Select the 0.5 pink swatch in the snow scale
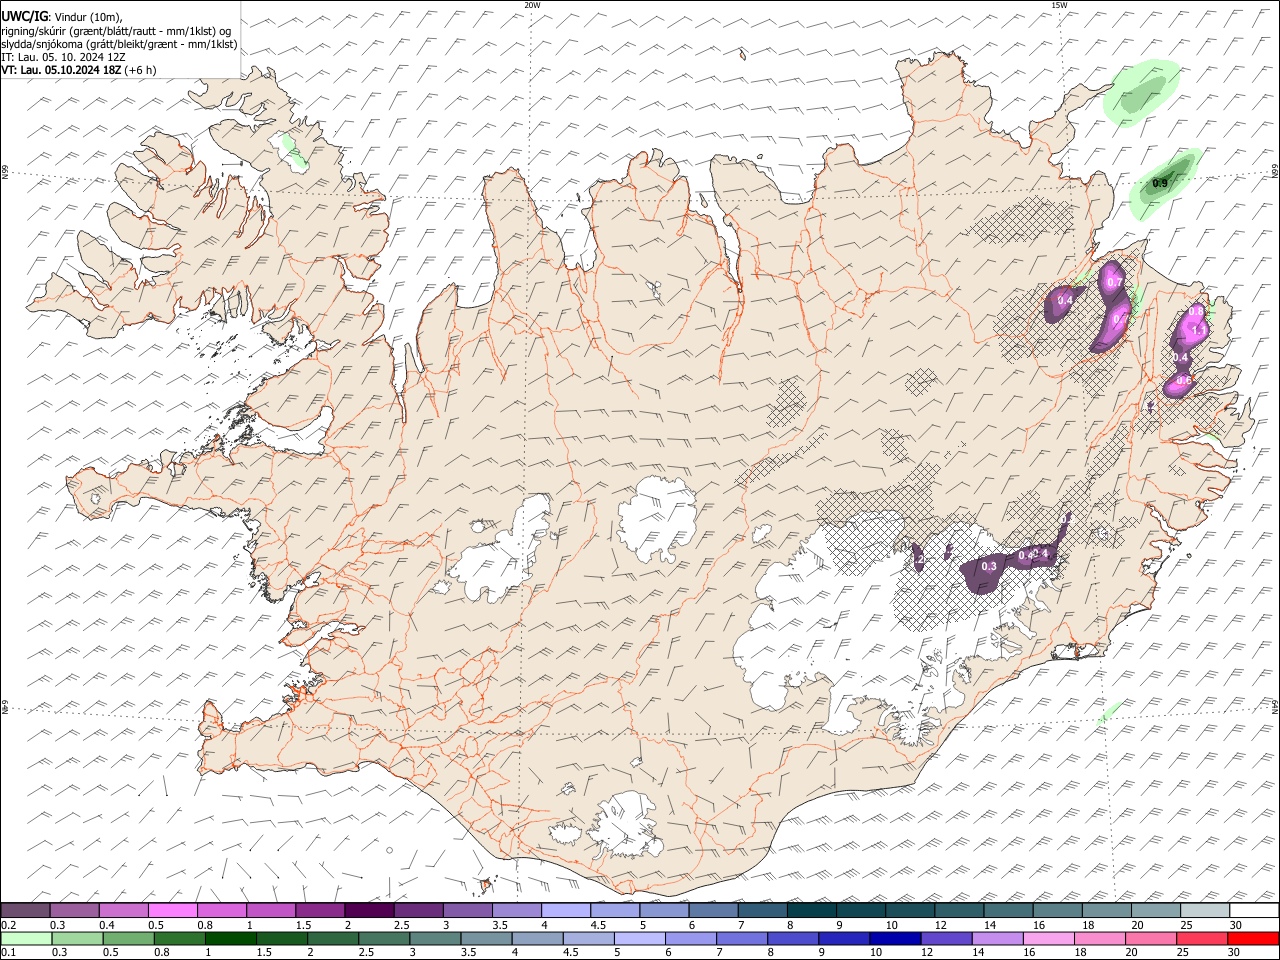 point(173,910)
